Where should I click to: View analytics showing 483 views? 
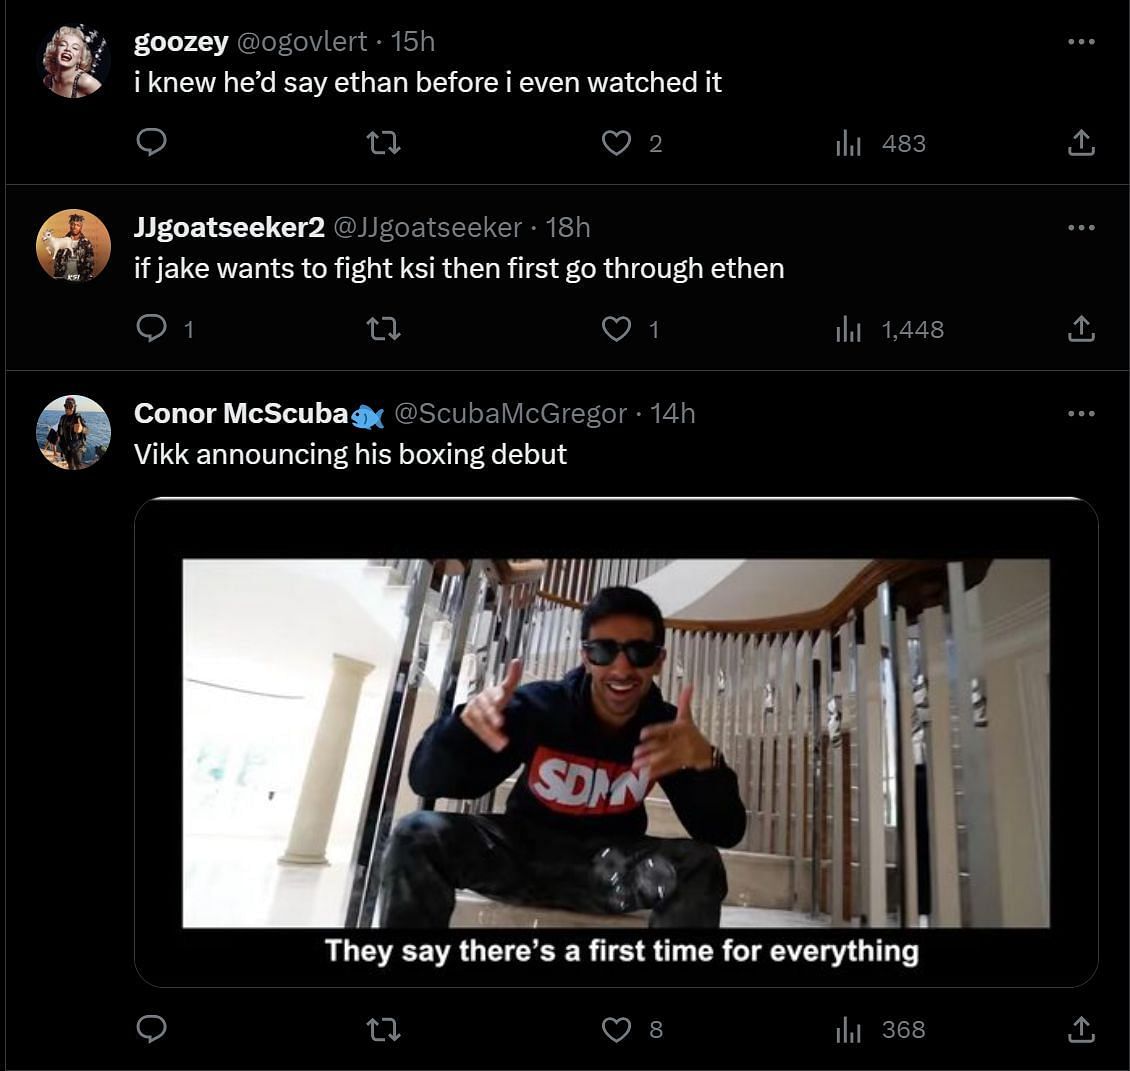coord(880,144)
